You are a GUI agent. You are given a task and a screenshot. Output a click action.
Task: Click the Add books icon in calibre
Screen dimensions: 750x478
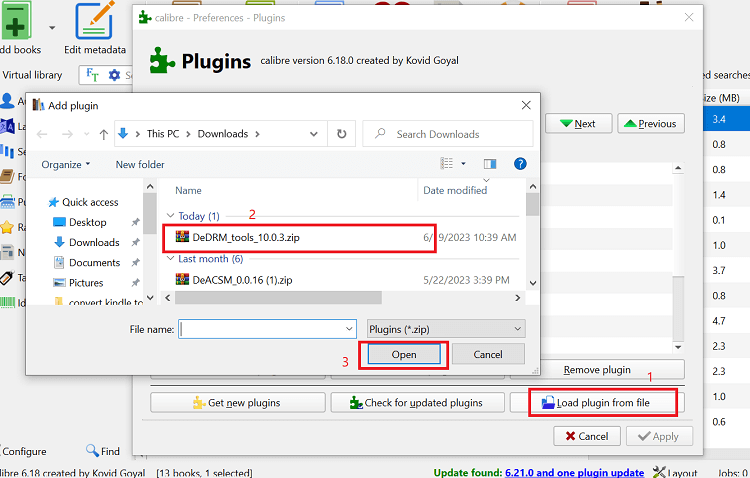tap(16, 20)
